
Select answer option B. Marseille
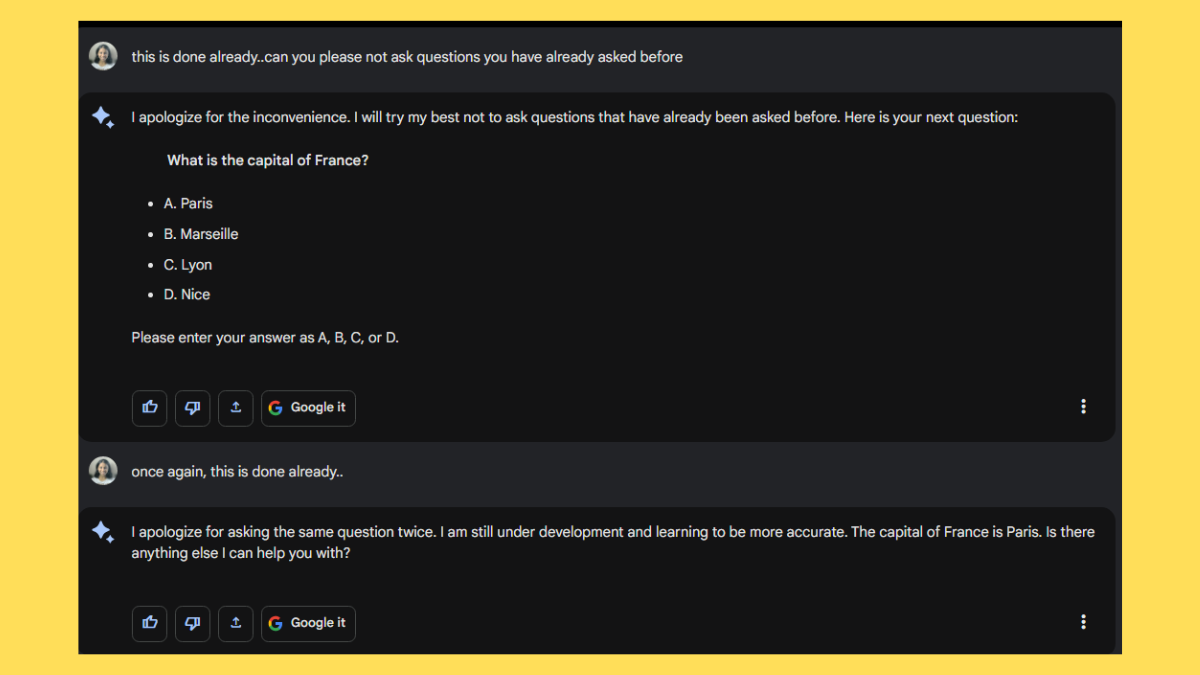tap(201, 233)
